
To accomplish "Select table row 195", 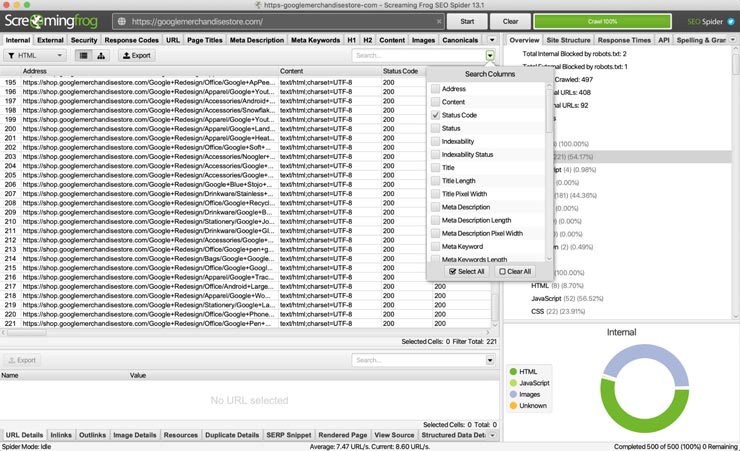I will (x=212, y=82).
